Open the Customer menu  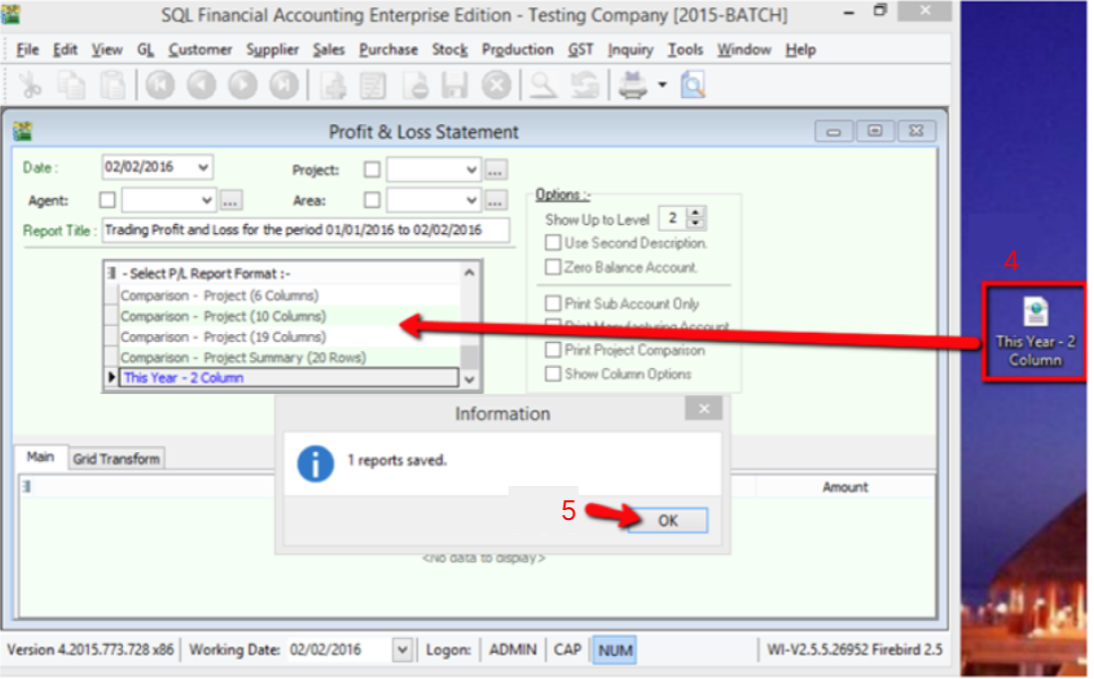[x=200, y=49]
